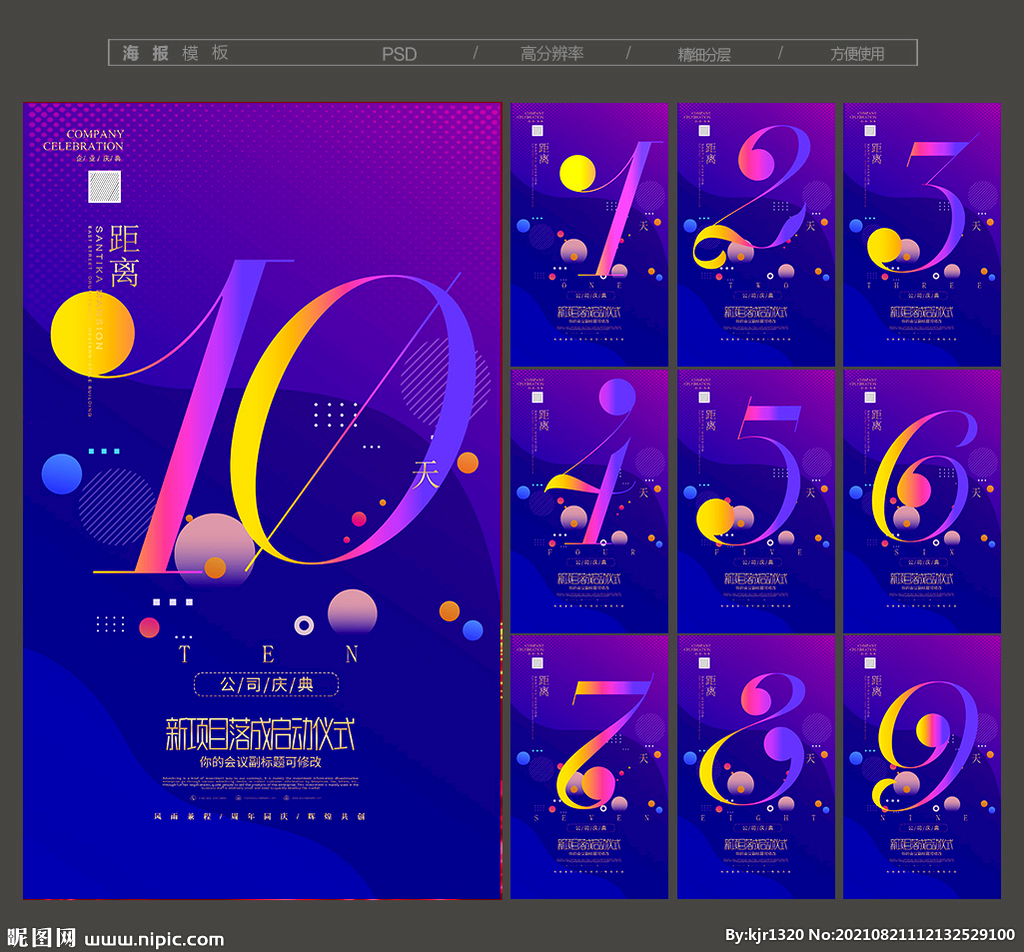
Task: Select the number 5 countdown poster thumbnail
Action: pos(756,501)
